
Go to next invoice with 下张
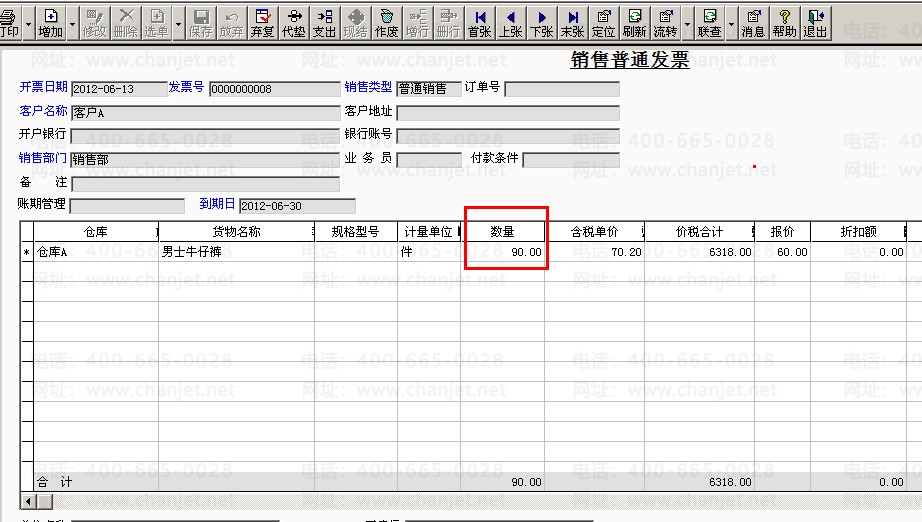tap(542, 23)
